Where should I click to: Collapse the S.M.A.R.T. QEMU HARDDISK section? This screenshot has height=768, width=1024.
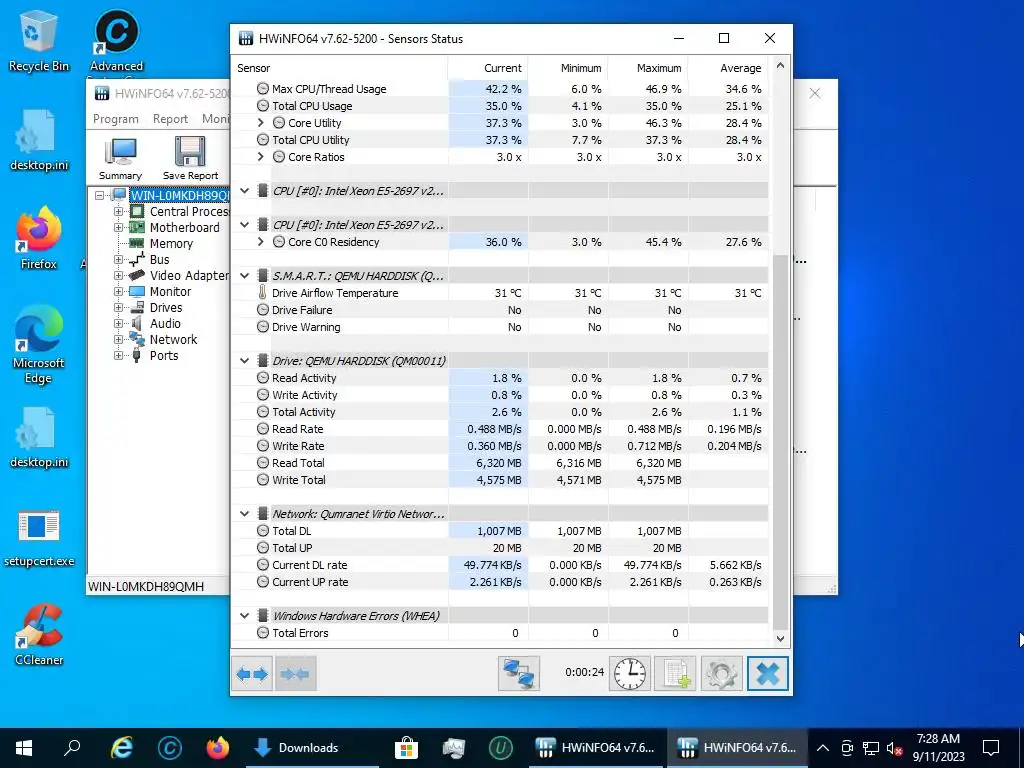click(244, 276)
